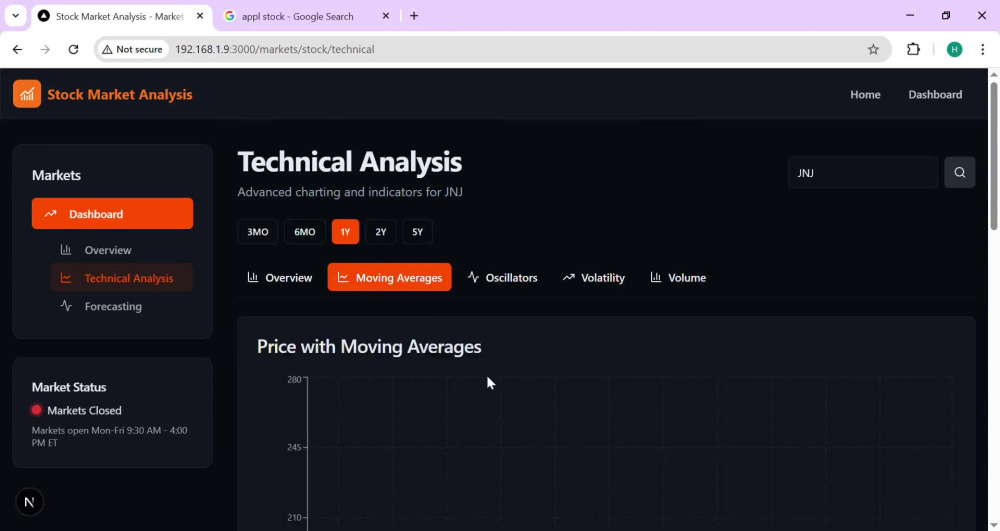Click the orange Stock Market Analysis logo icon
The height and width of the screenshot is (531, 1000).
27,94
